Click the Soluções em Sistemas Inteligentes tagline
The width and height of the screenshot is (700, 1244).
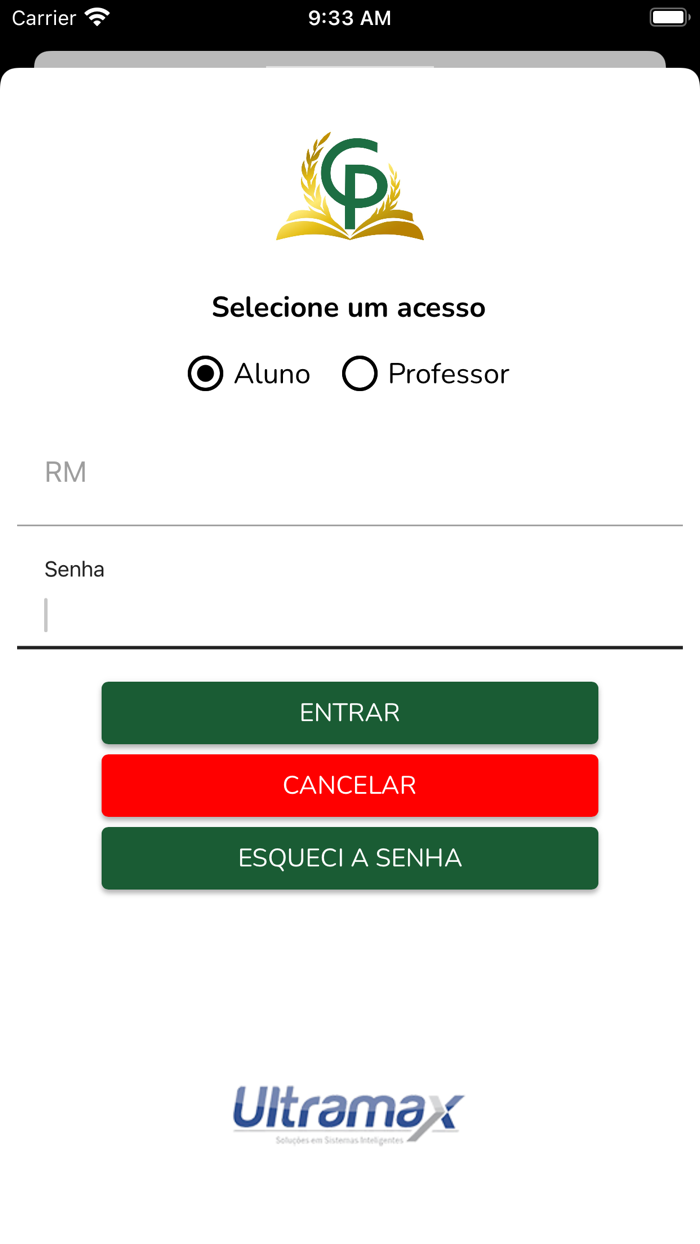pyautogui.click(x=340, y=1139)
